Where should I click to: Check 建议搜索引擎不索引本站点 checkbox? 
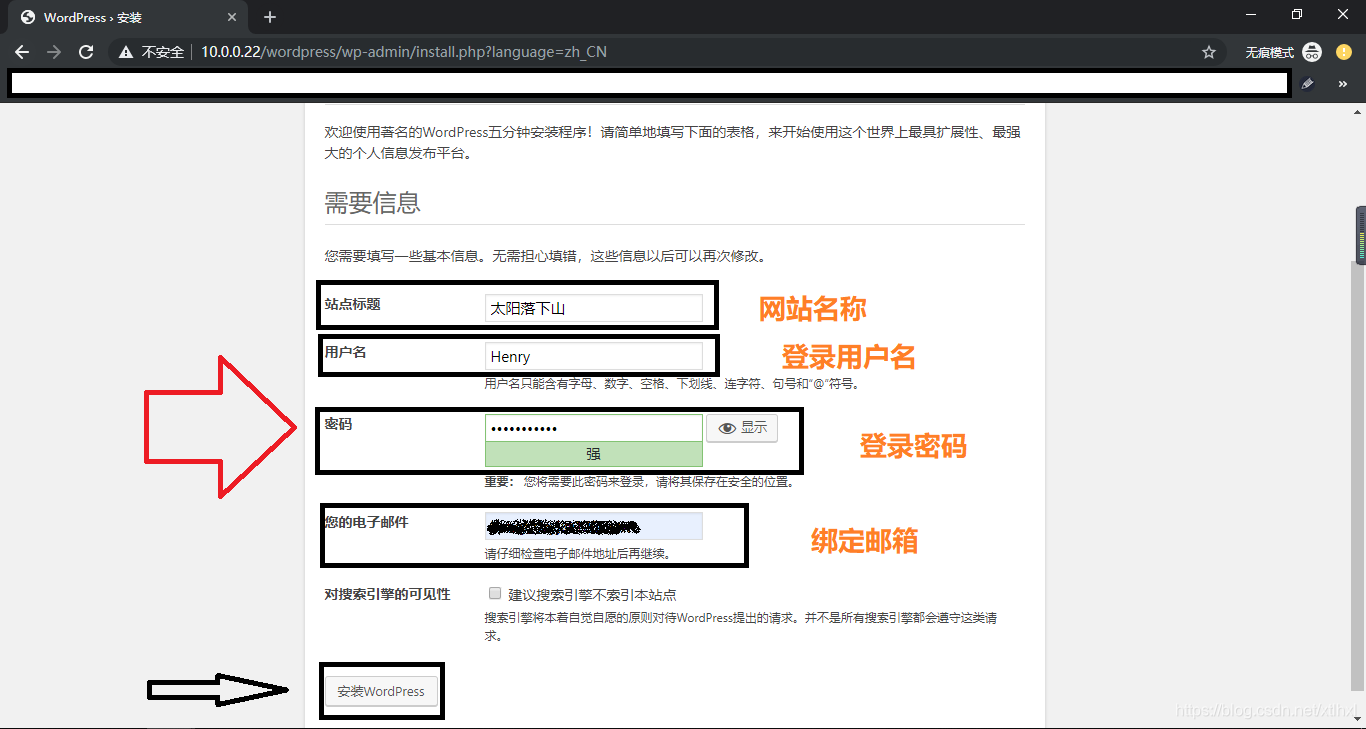[495, 593]
